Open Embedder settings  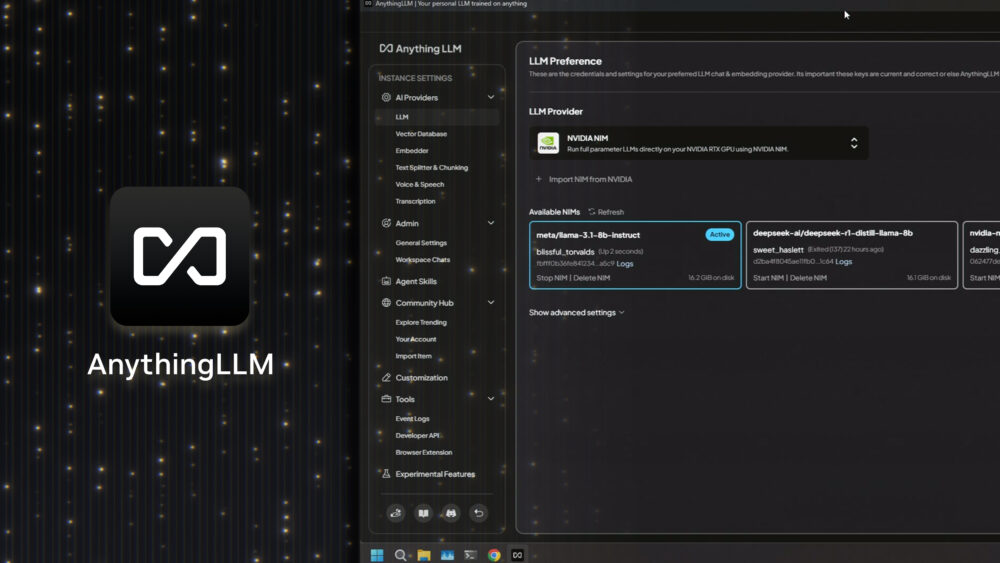(x=411, y=150)
